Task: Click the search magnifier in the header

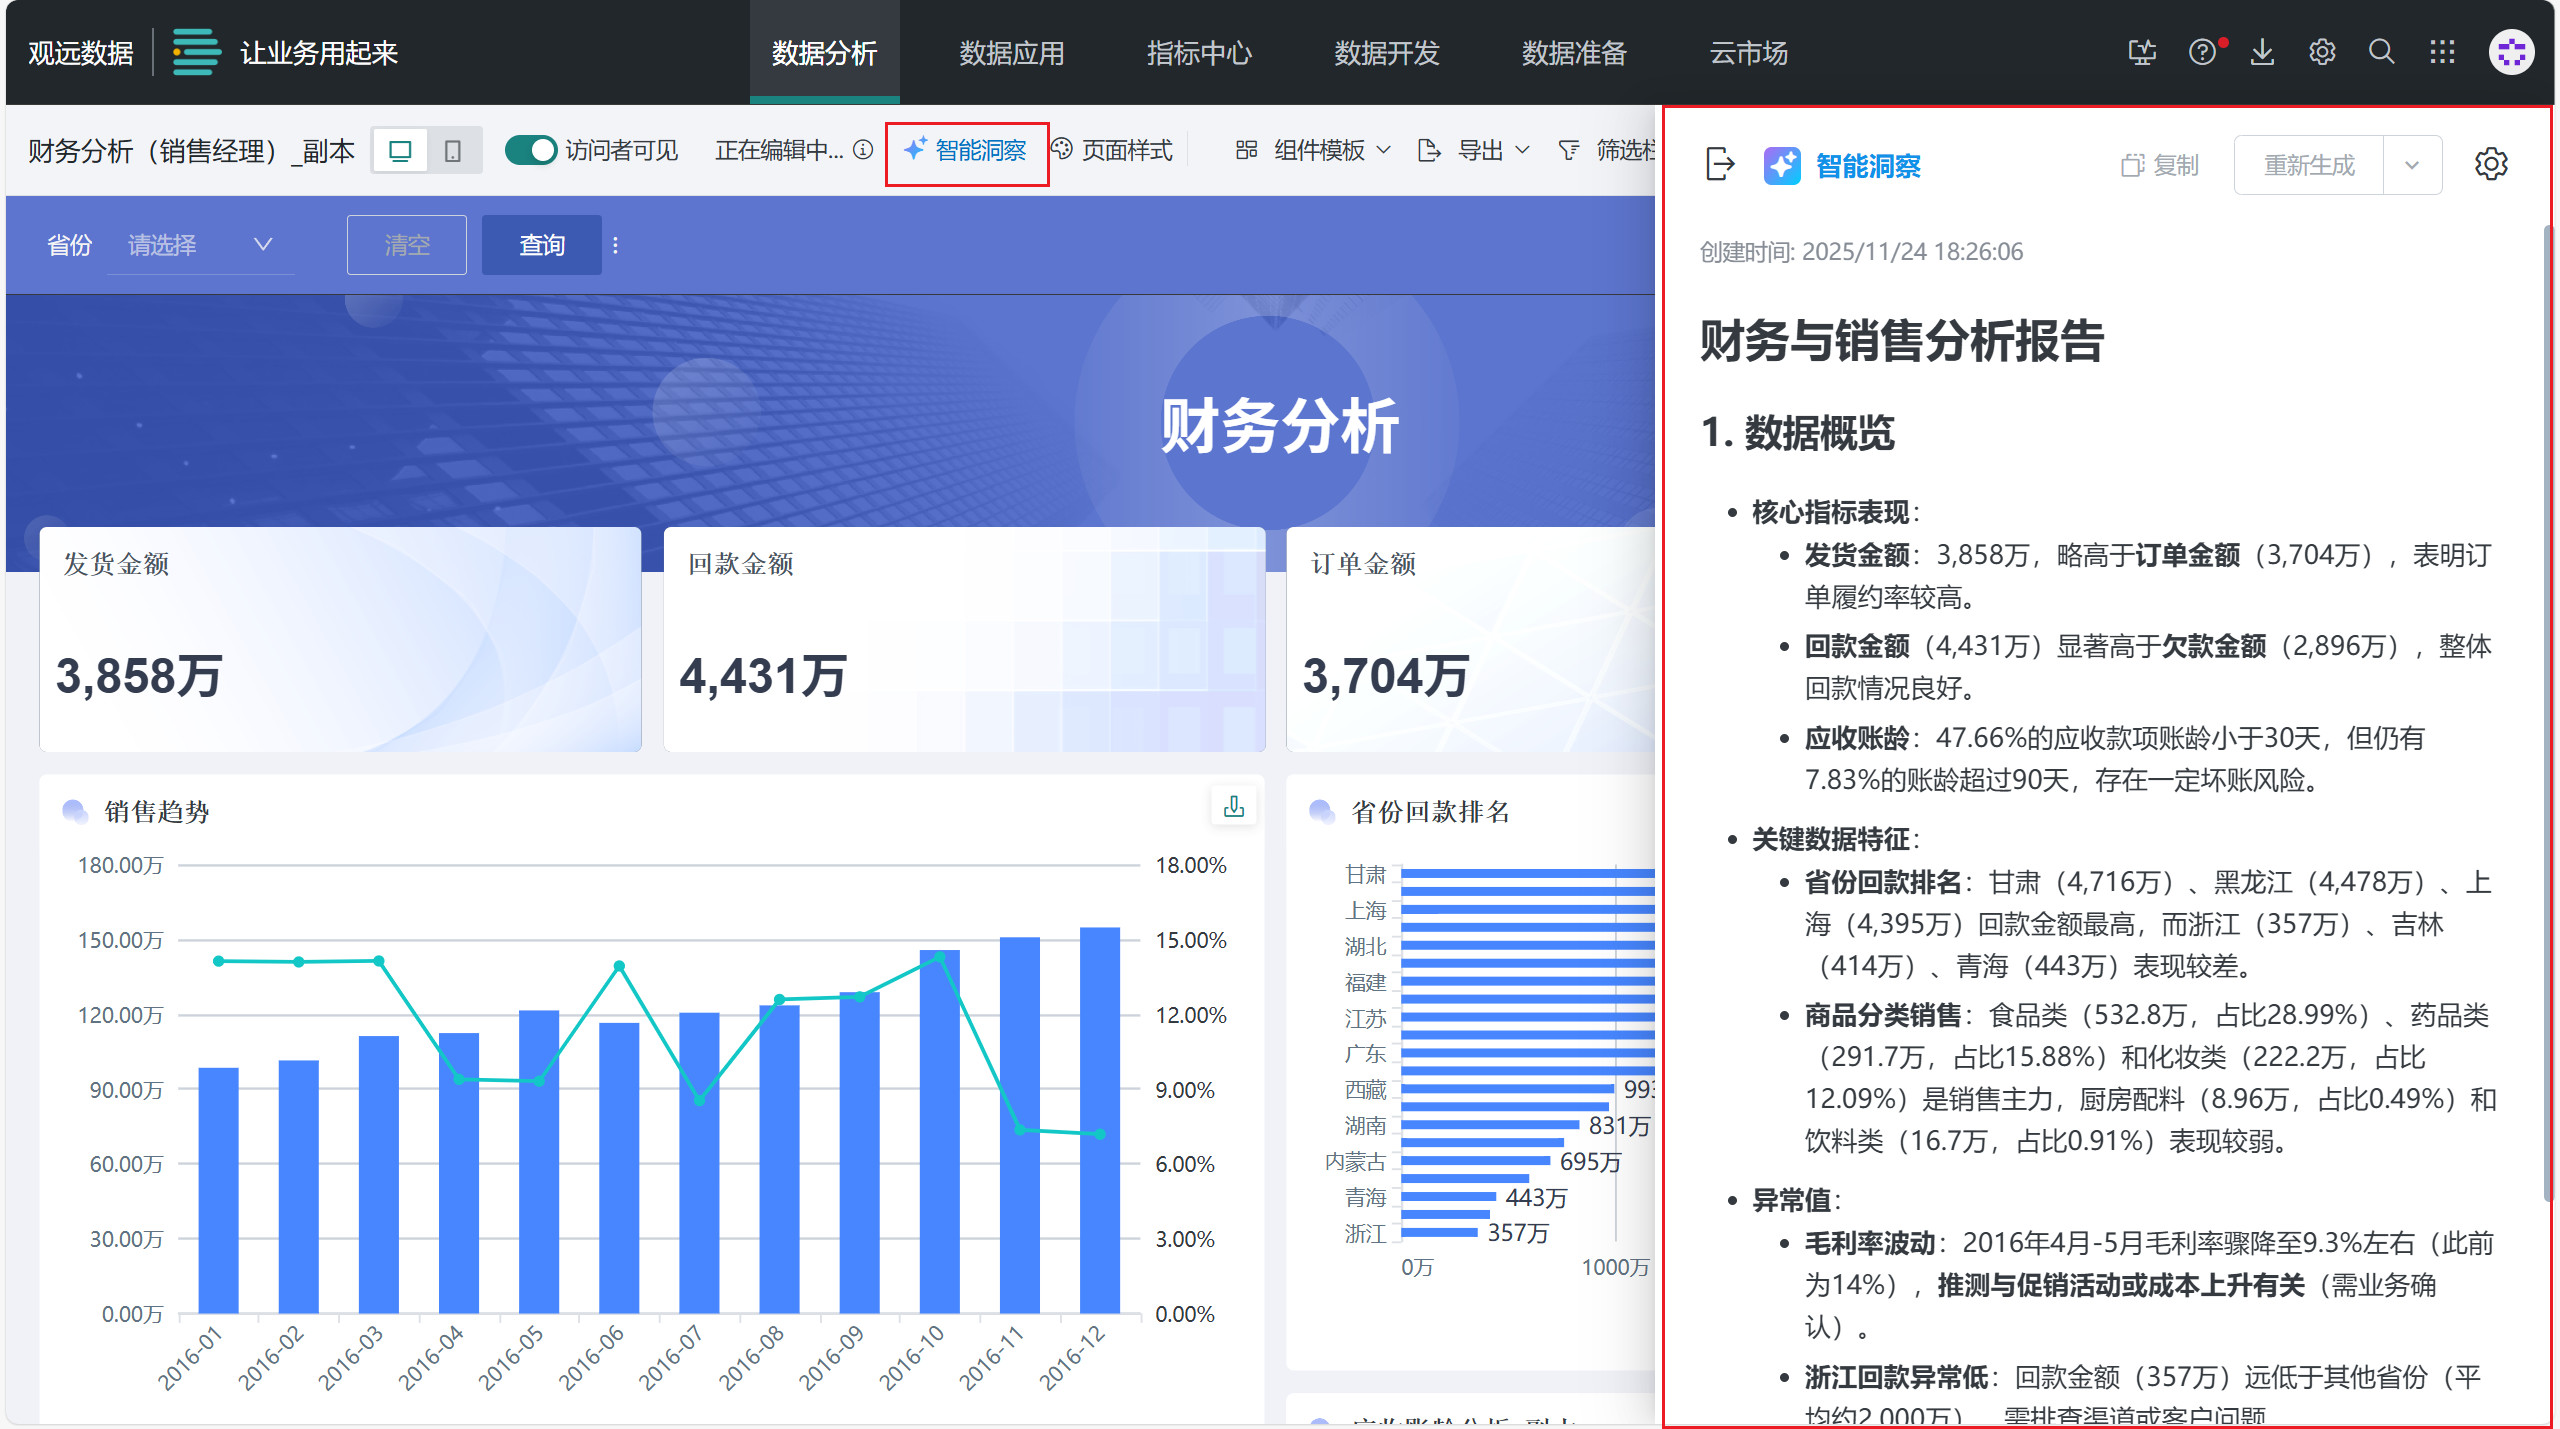Action: click(x=2382, y=52)
